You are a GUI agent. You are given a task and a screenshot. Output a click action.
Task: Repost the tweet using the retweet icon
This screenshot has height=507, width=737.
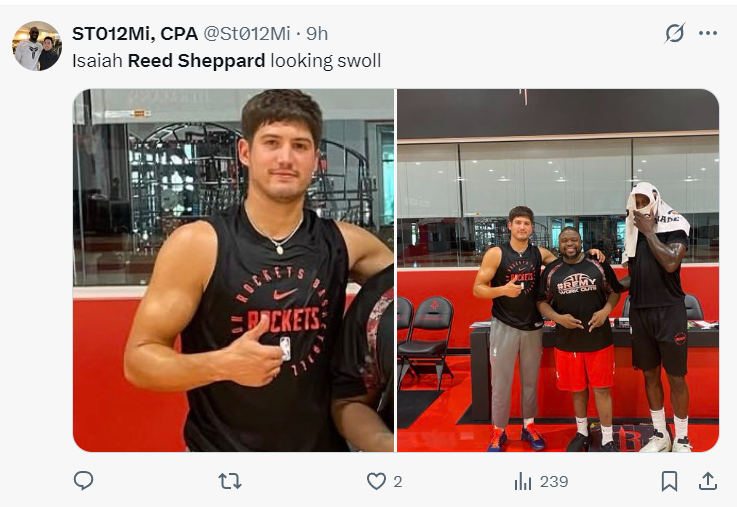pos(230,481)
